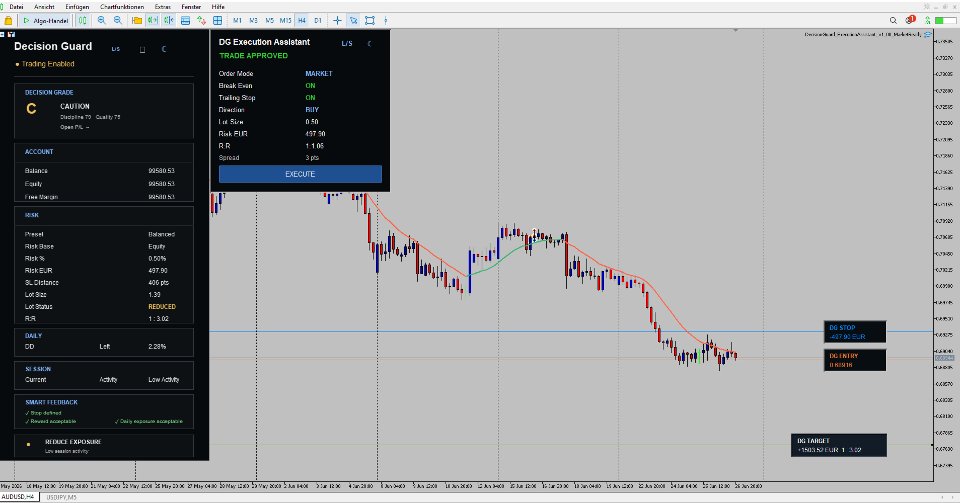Click the REDUCED lot status value
The height and width of the screenshot is (503, 960).
click(162, 307)
